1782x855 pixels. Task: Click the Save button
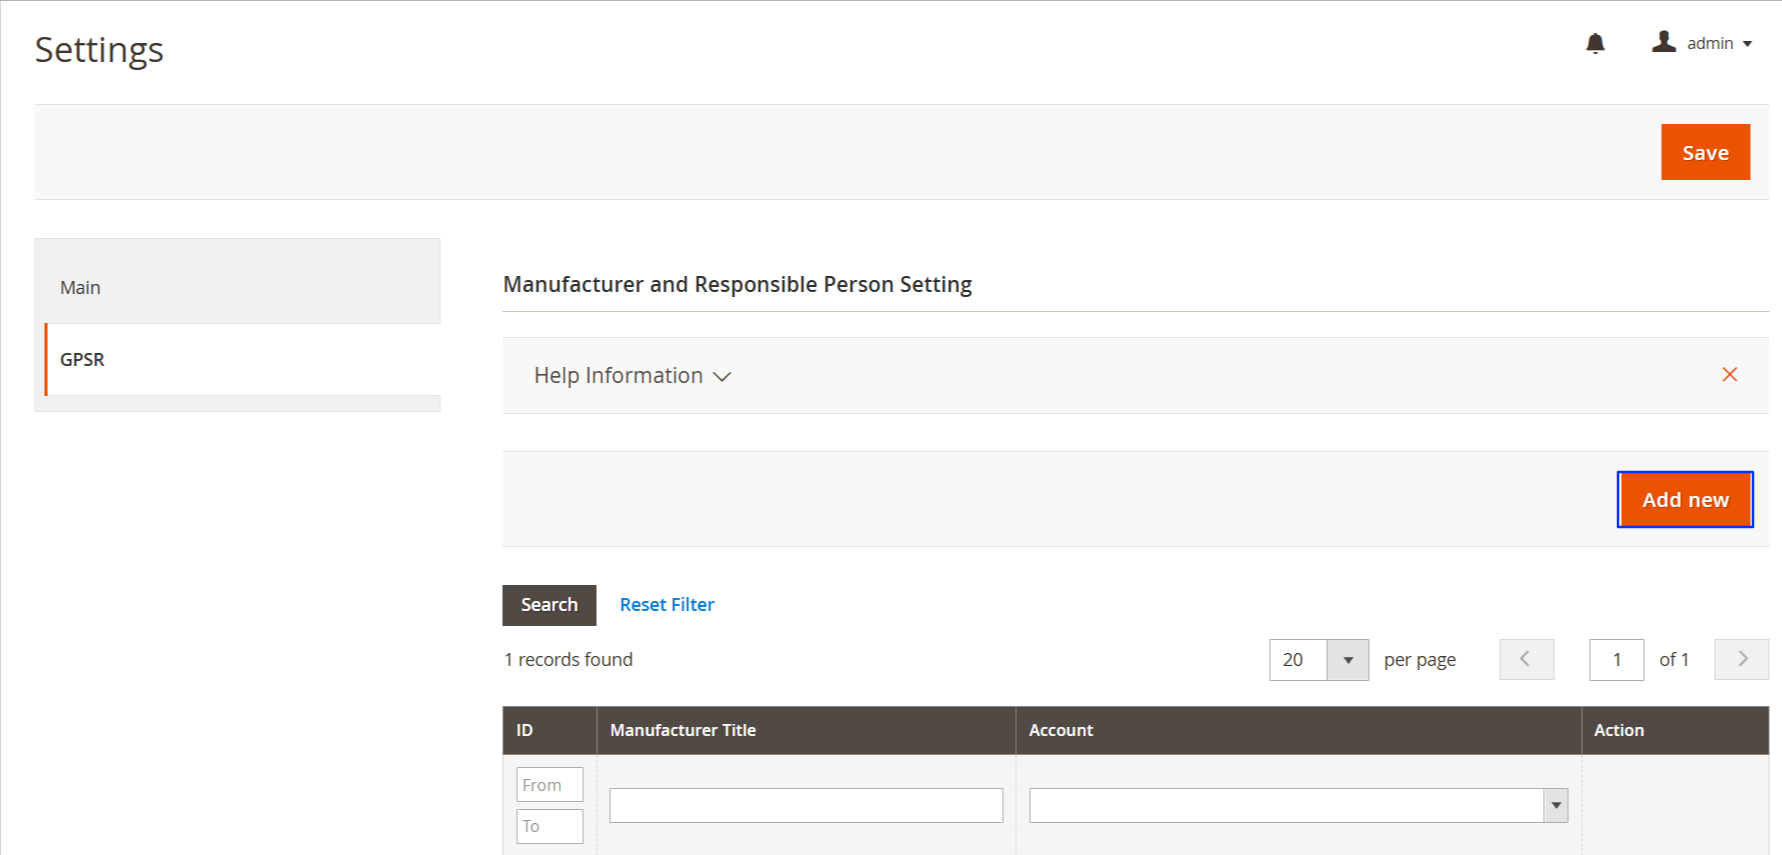tap(1705, 152)
